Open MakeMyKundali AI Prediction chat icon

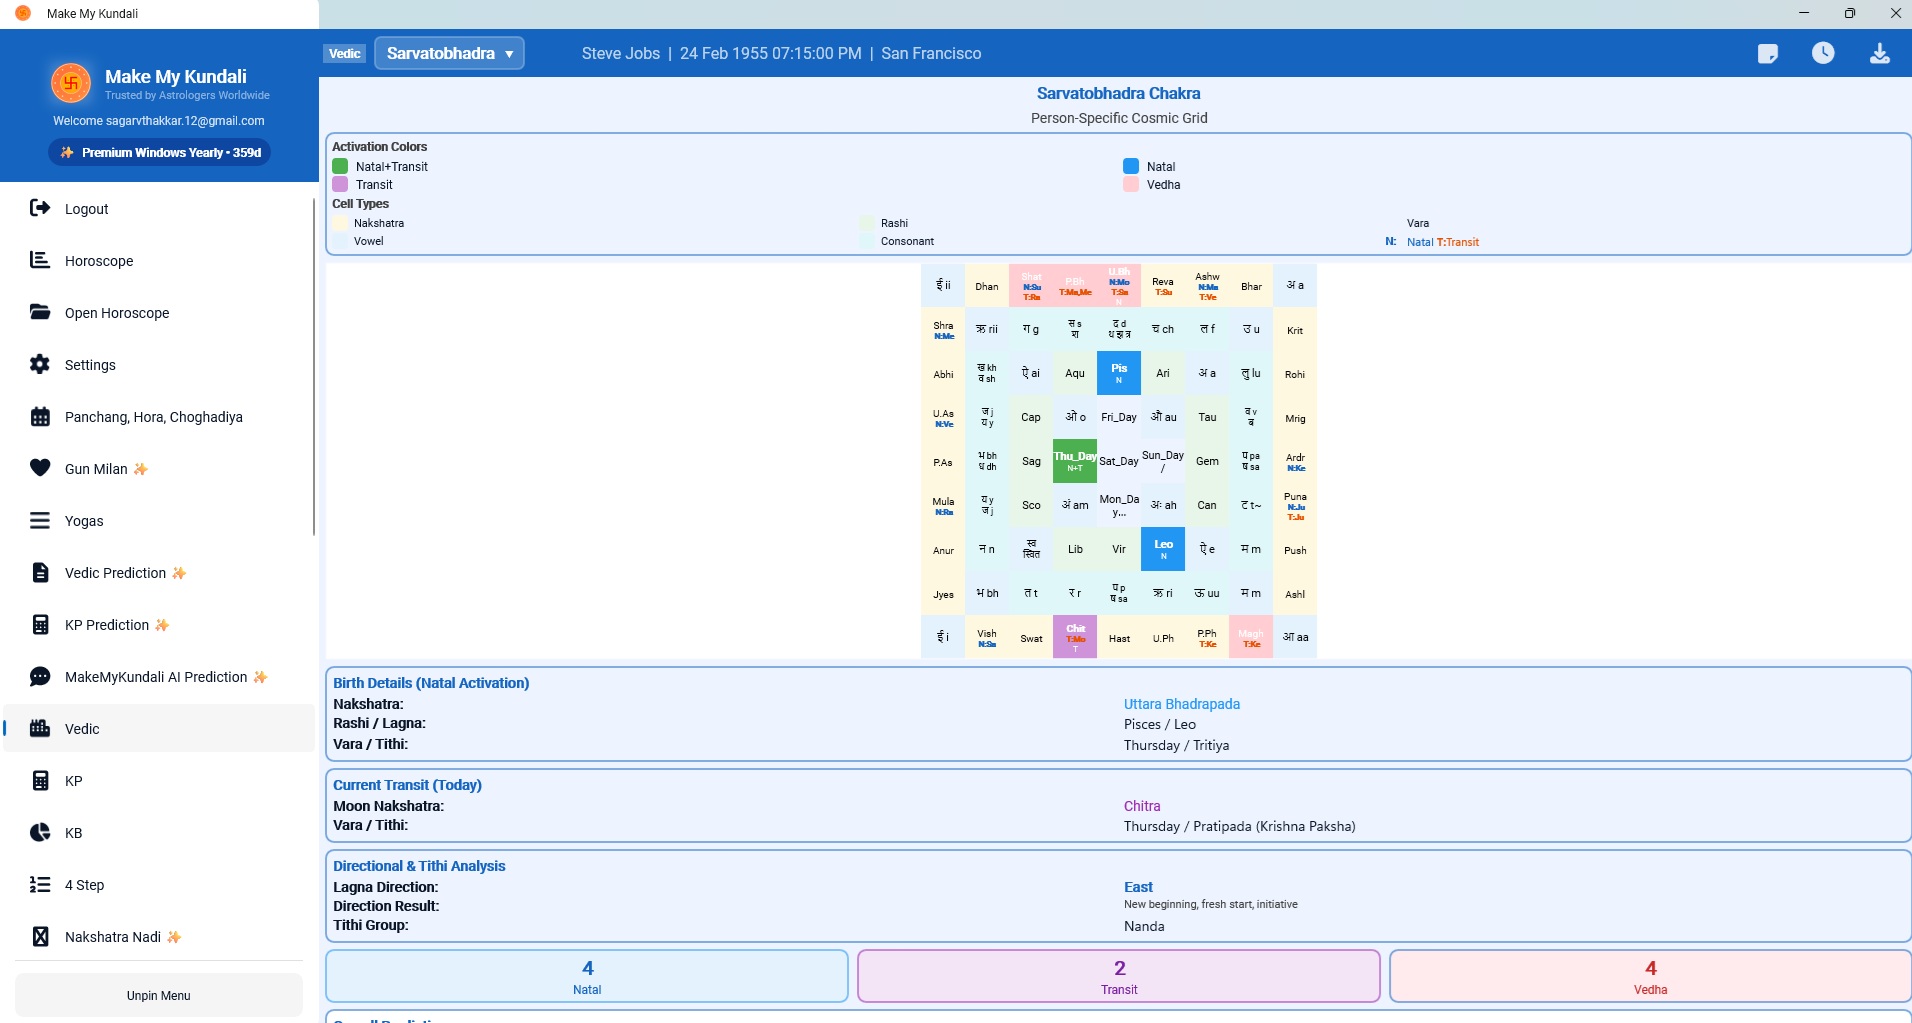click(x=40, y=676)
